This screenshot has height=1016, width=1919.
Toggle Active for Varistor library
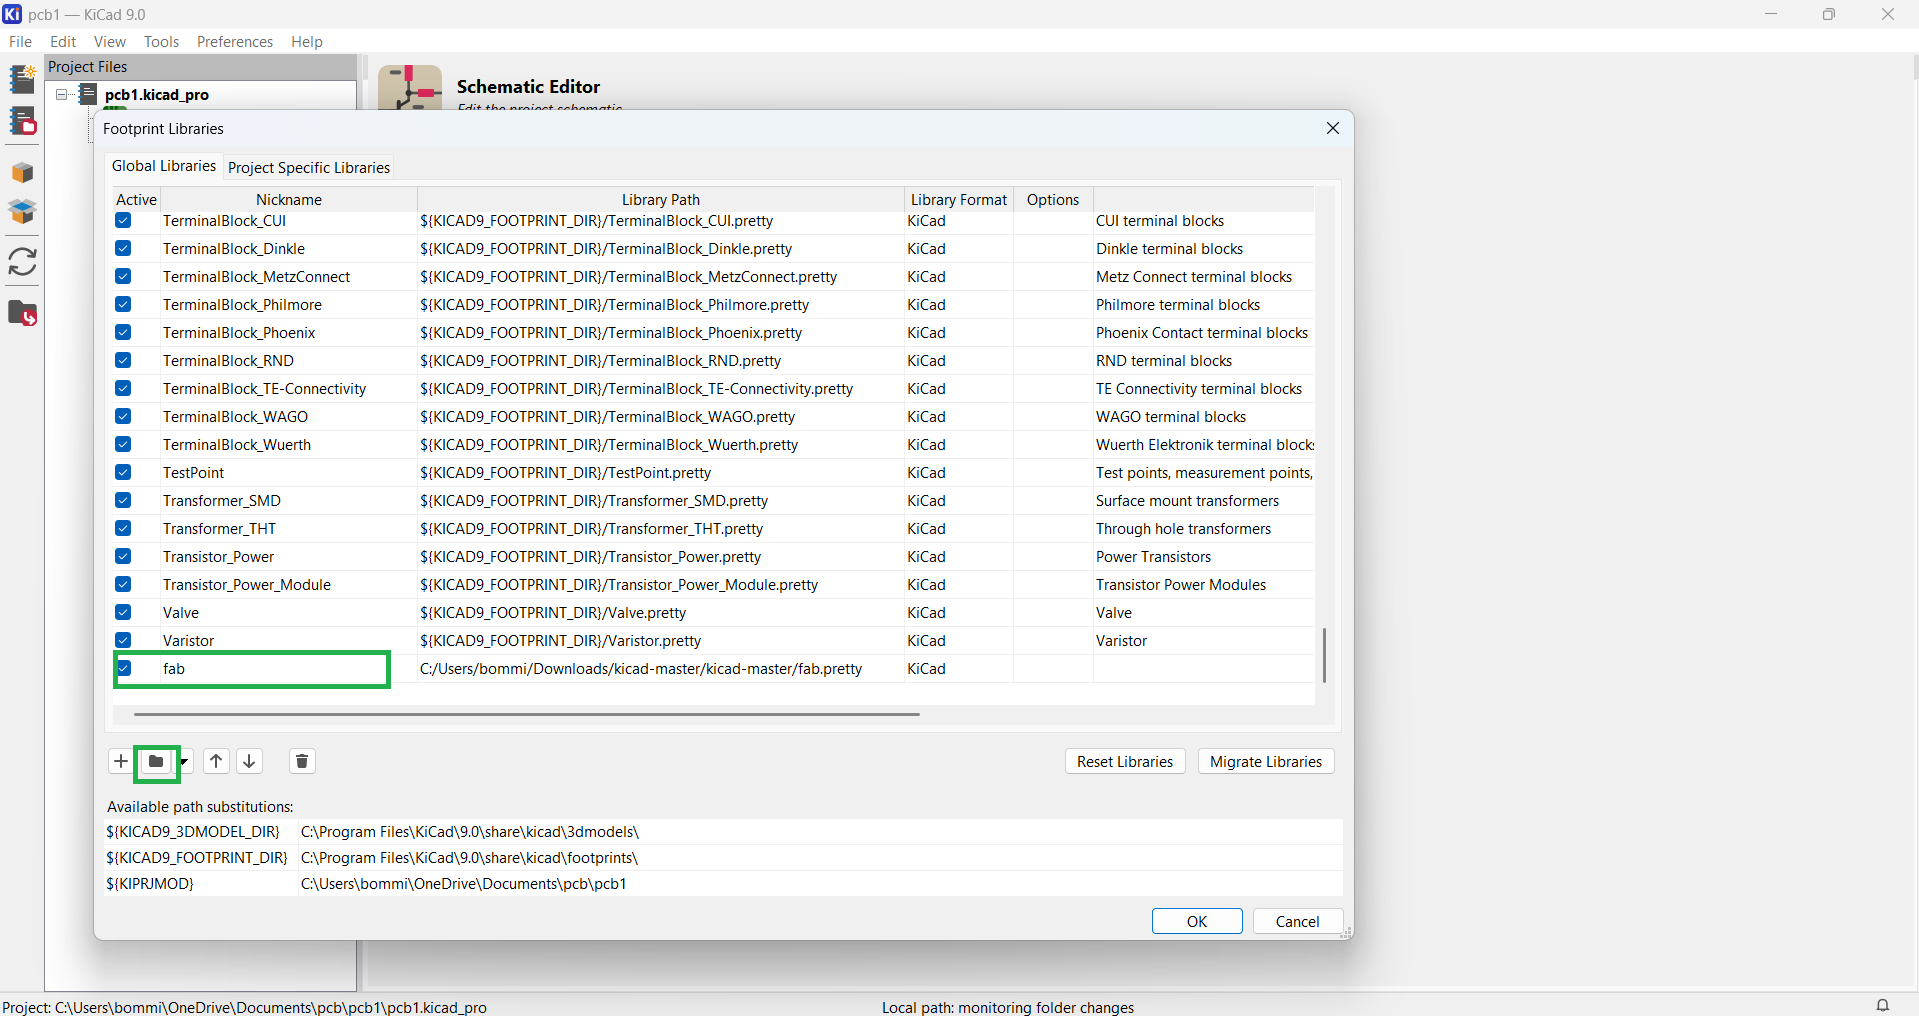point(123,640)
